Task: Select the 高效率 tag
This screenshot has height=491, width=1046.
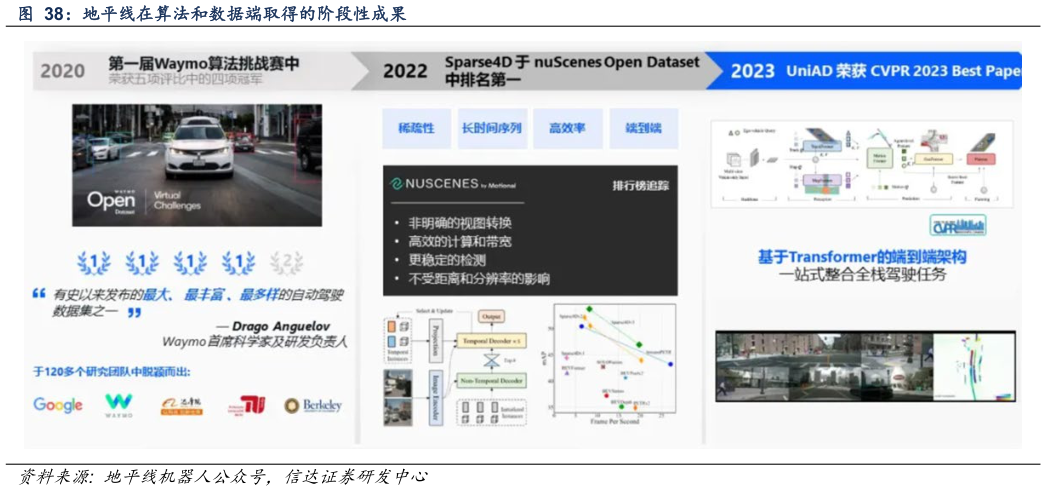Action: point(568,128)
